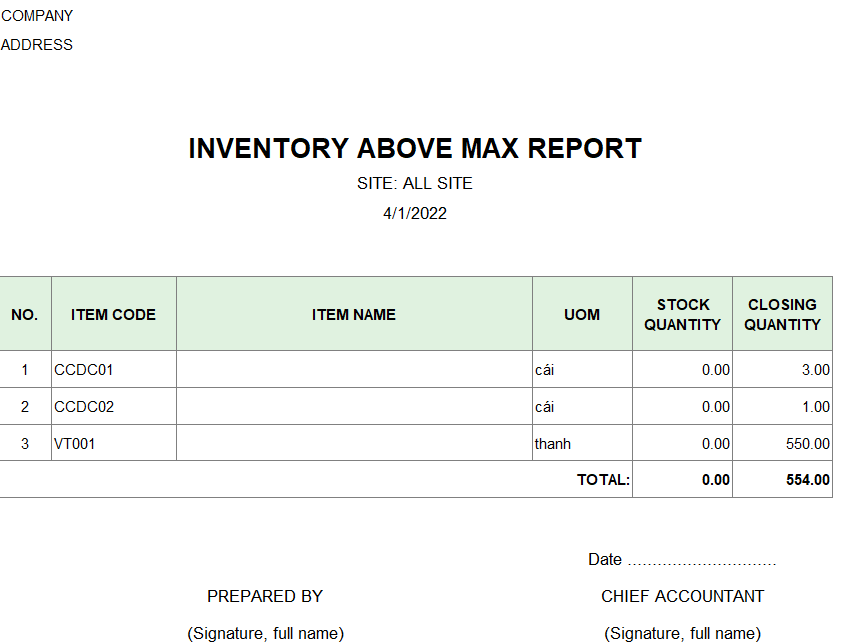Select item code cell CCDC01
Viewport: 844px width, 643px height.
[84, 370]
